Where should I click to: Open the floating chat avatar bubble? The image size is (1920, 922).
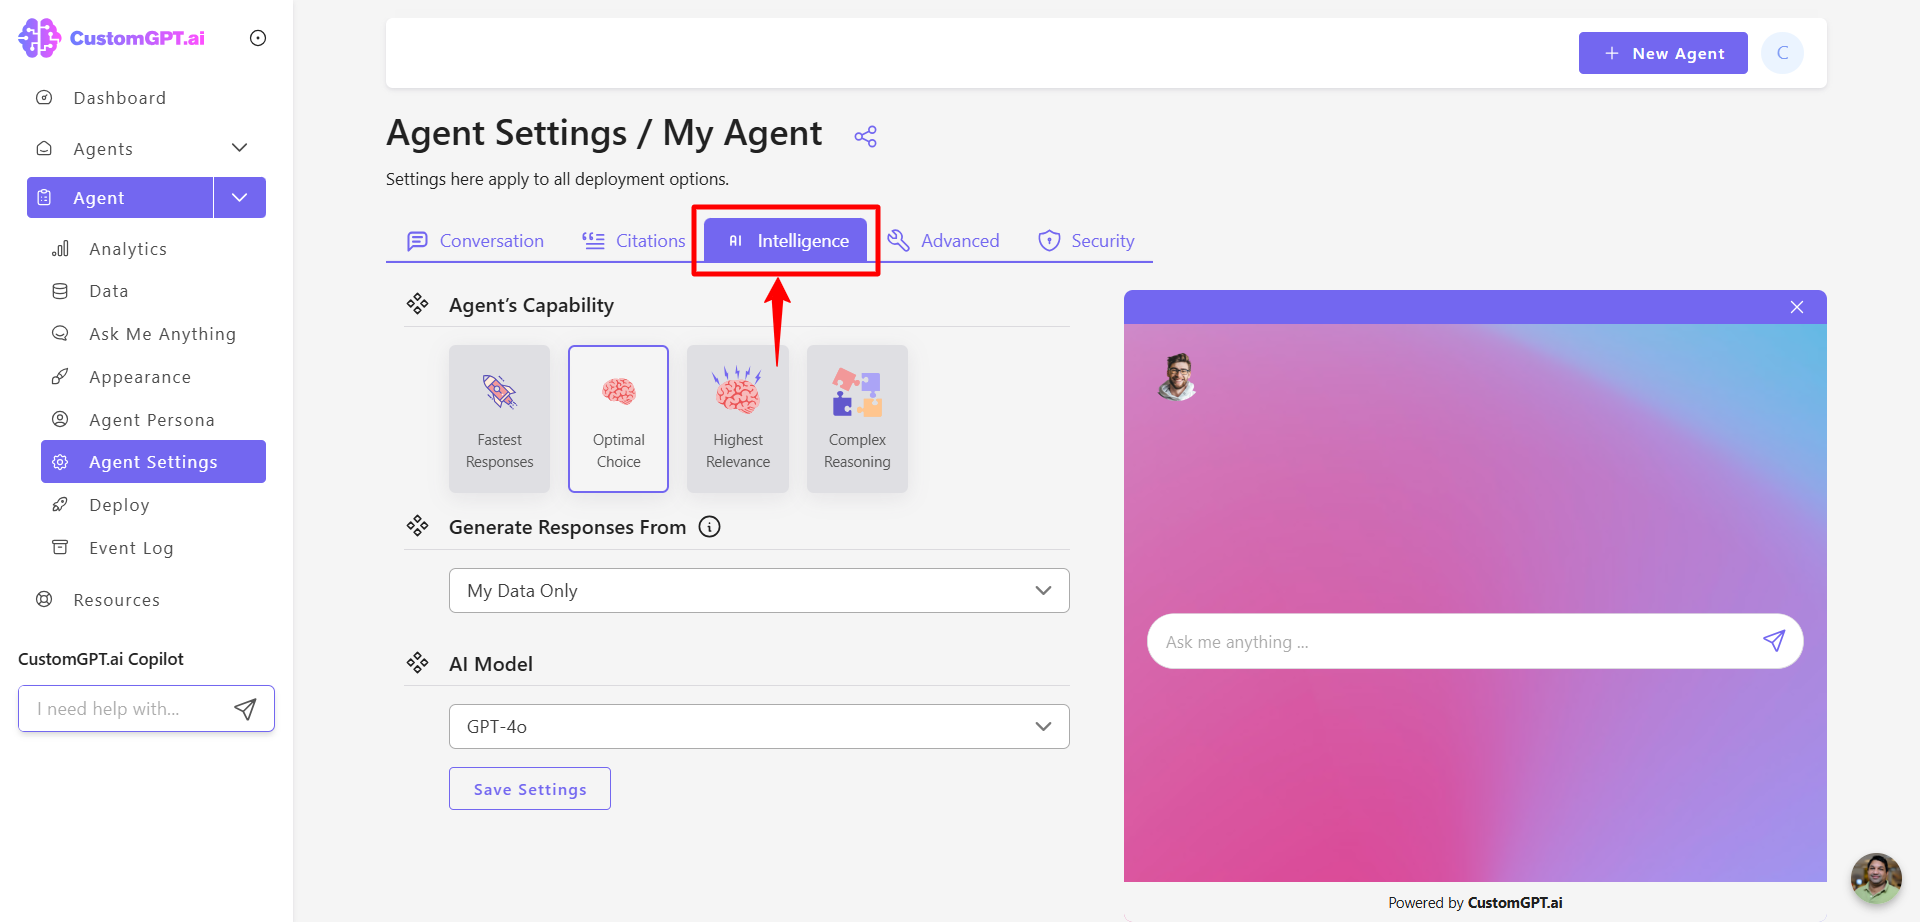[1876, 878]
